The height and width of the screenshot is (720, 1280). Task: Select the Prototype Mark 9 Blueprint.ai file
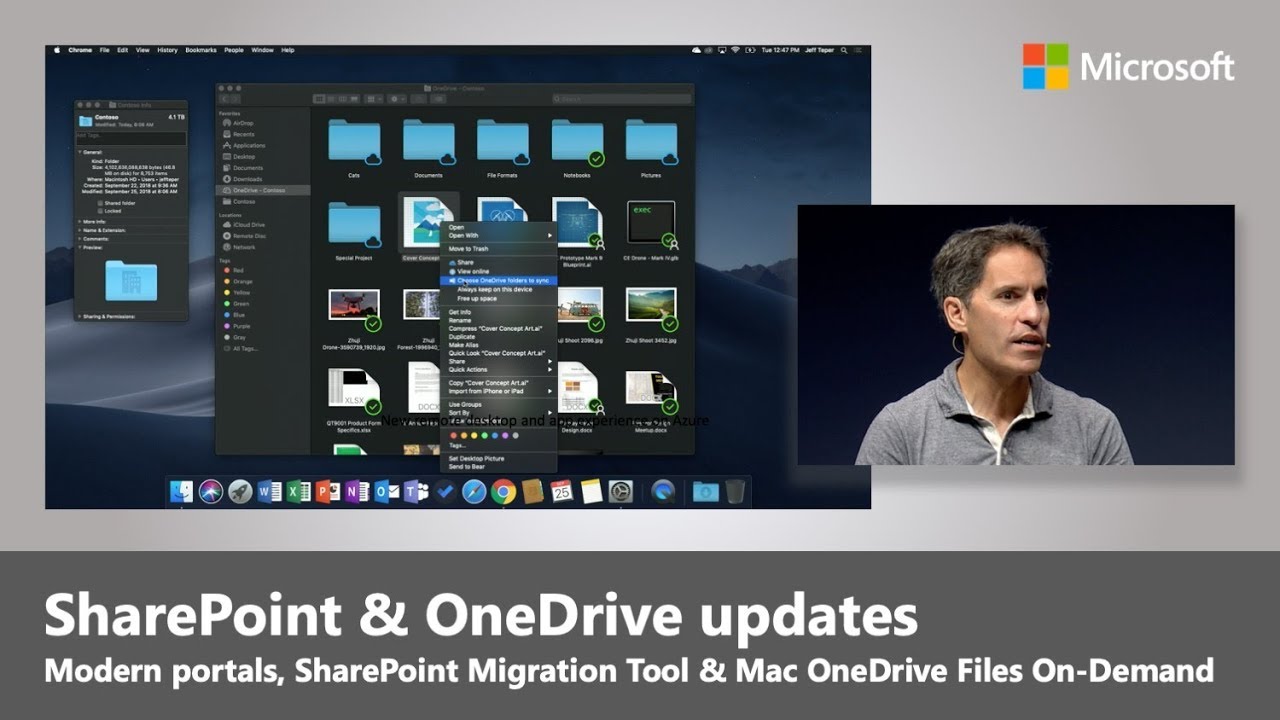pyautogui.click(x=577, y=223)
